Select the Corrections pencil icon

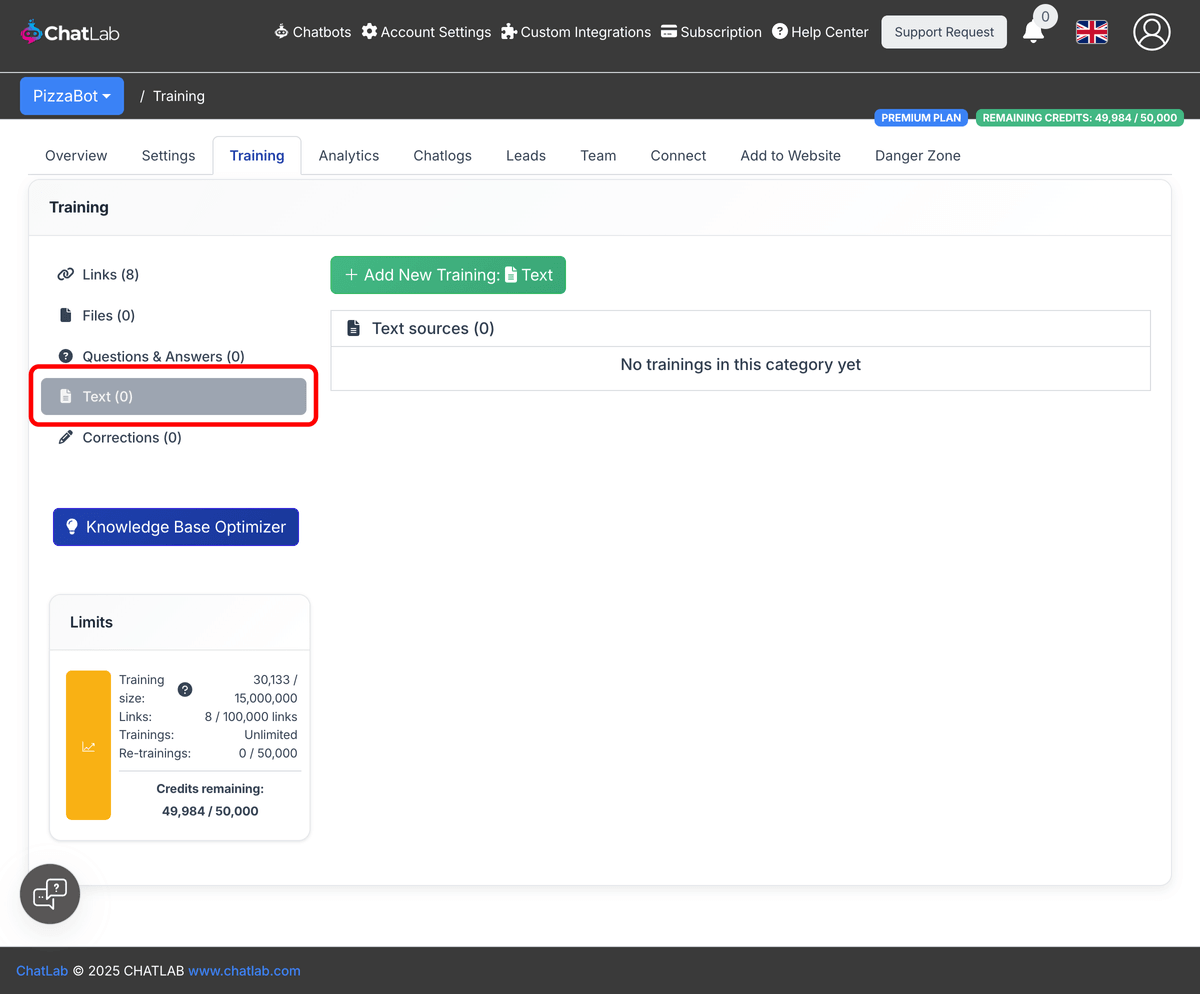[x=65, y=437]
